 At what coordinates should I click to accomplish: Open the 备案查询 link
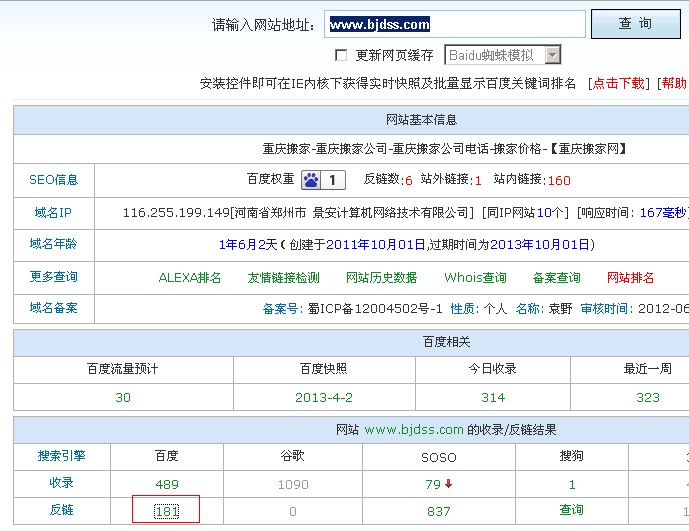[x=556, y=278]
